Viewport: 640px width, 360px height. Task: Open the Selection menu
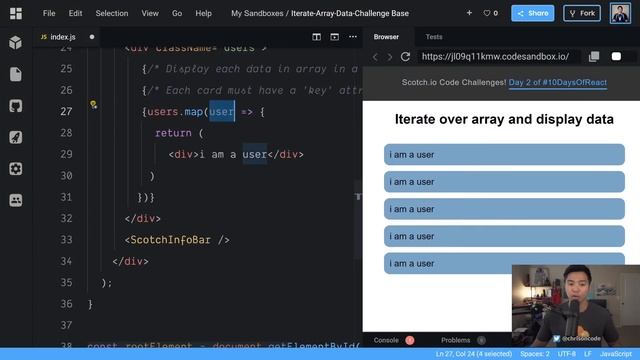coord(112,13)
